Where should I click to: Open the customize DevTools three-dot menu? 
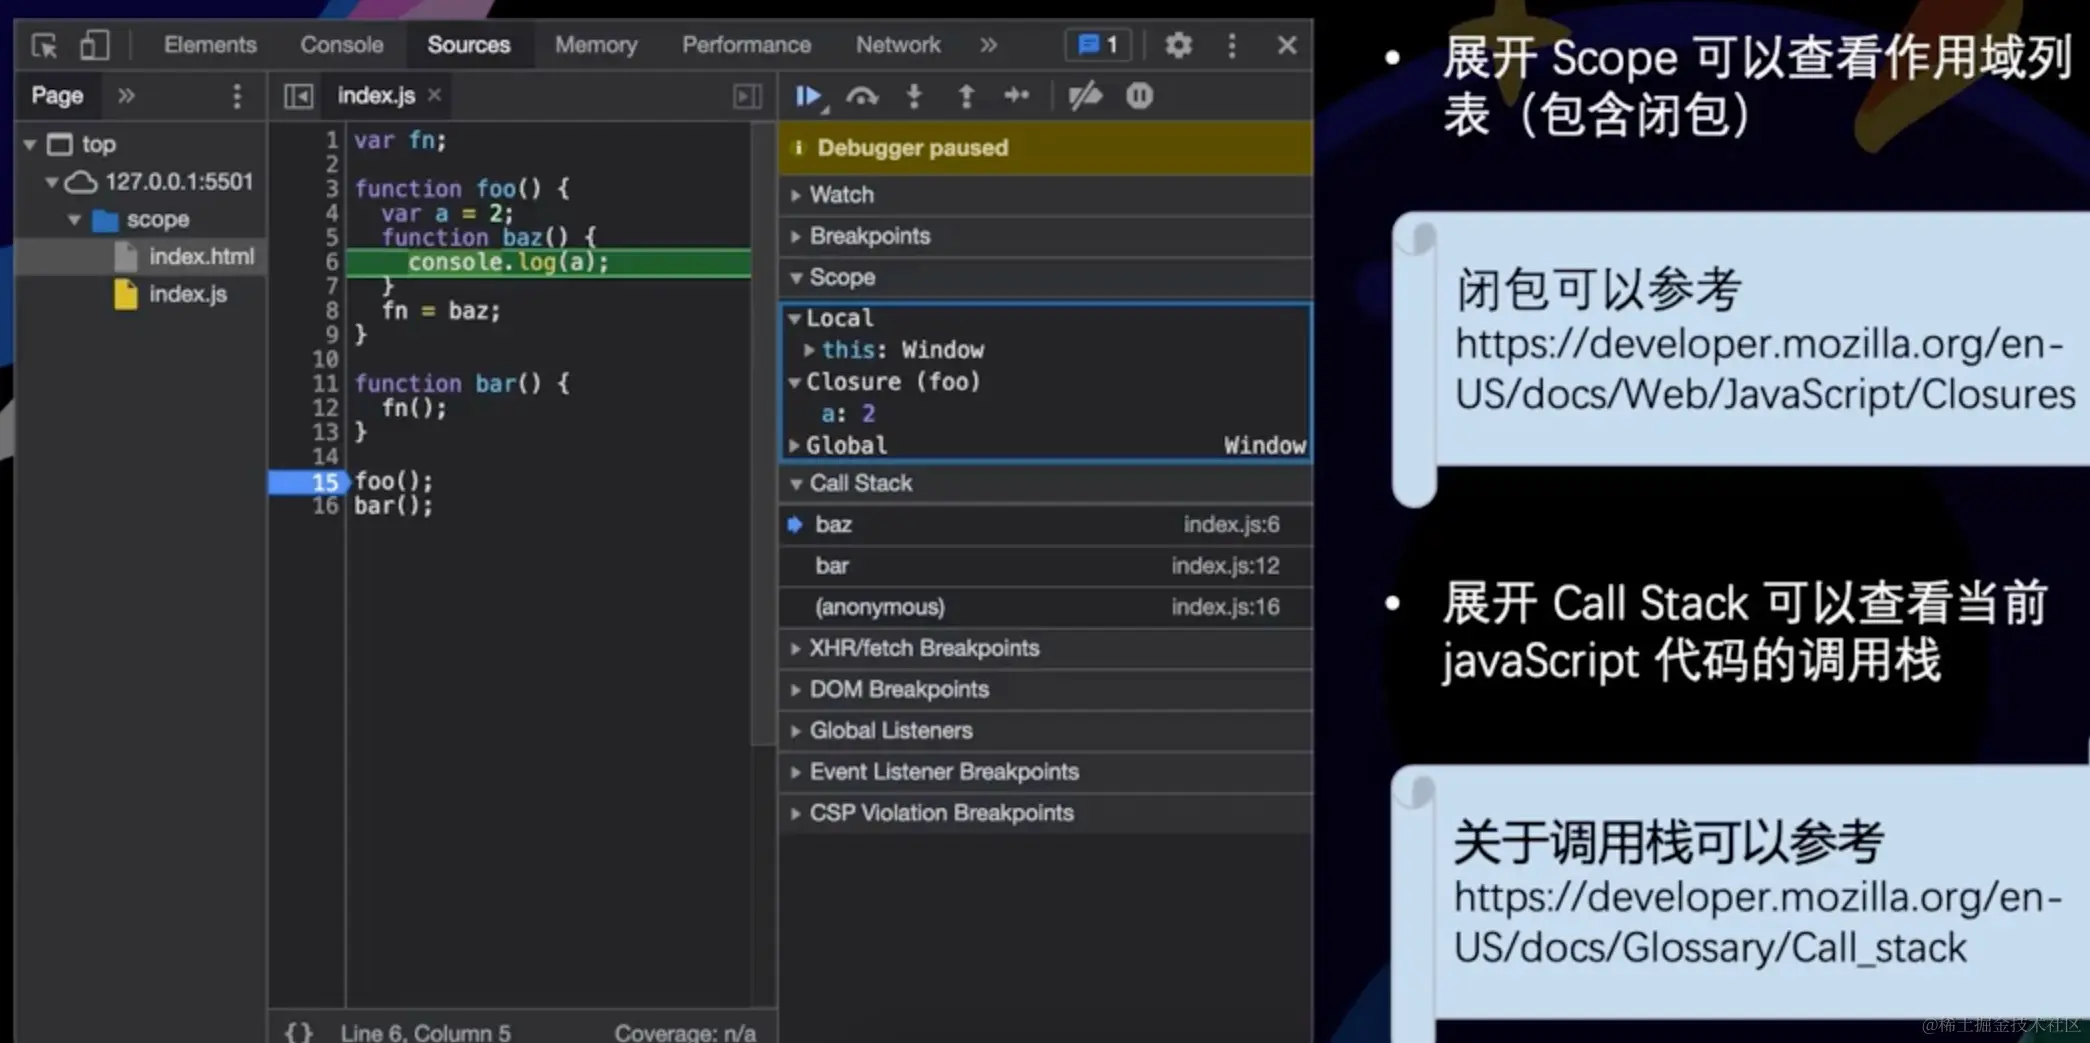1232,45
